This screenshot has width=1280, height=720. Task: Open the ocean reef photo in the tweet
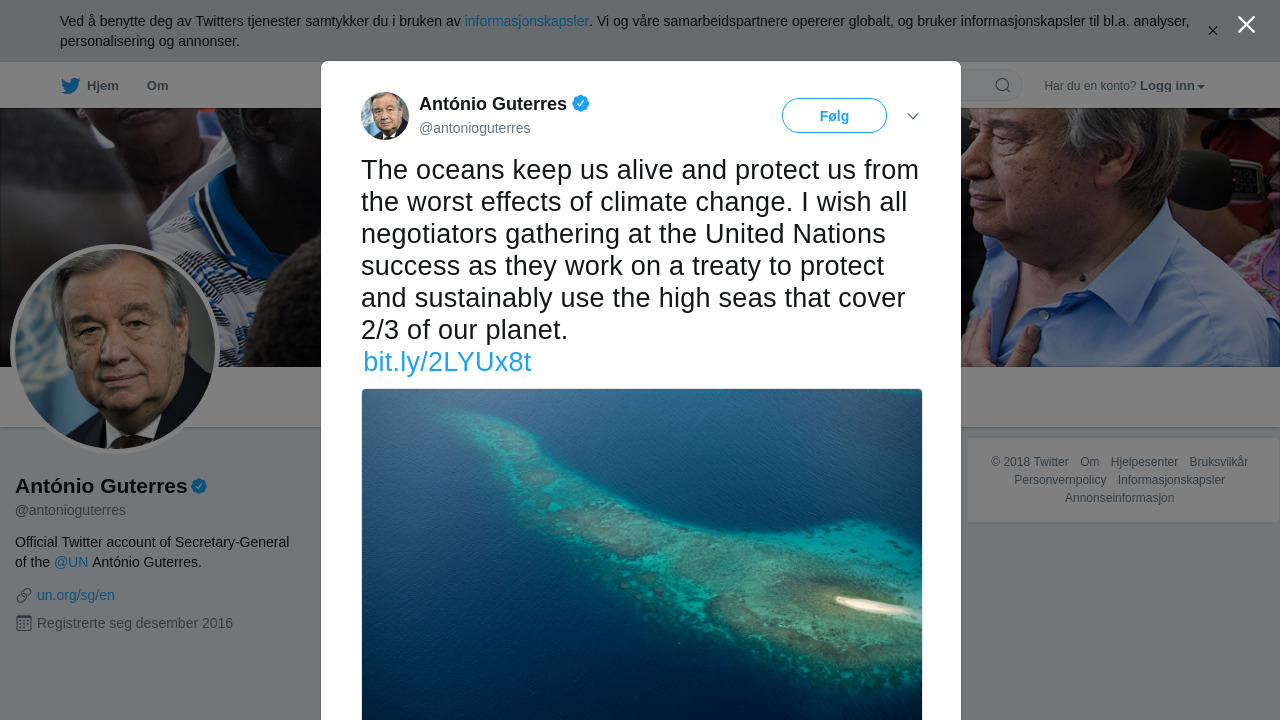[x=642, y=554]
